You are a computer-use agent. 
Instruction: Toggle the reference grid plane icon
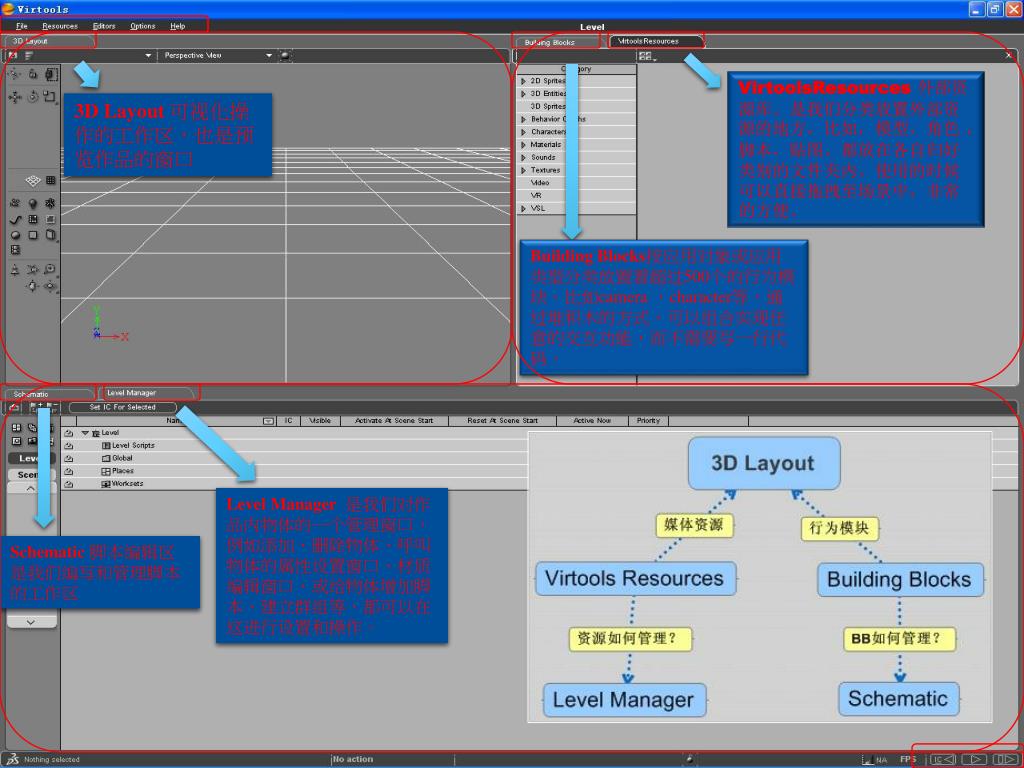(x=33, y=180)
